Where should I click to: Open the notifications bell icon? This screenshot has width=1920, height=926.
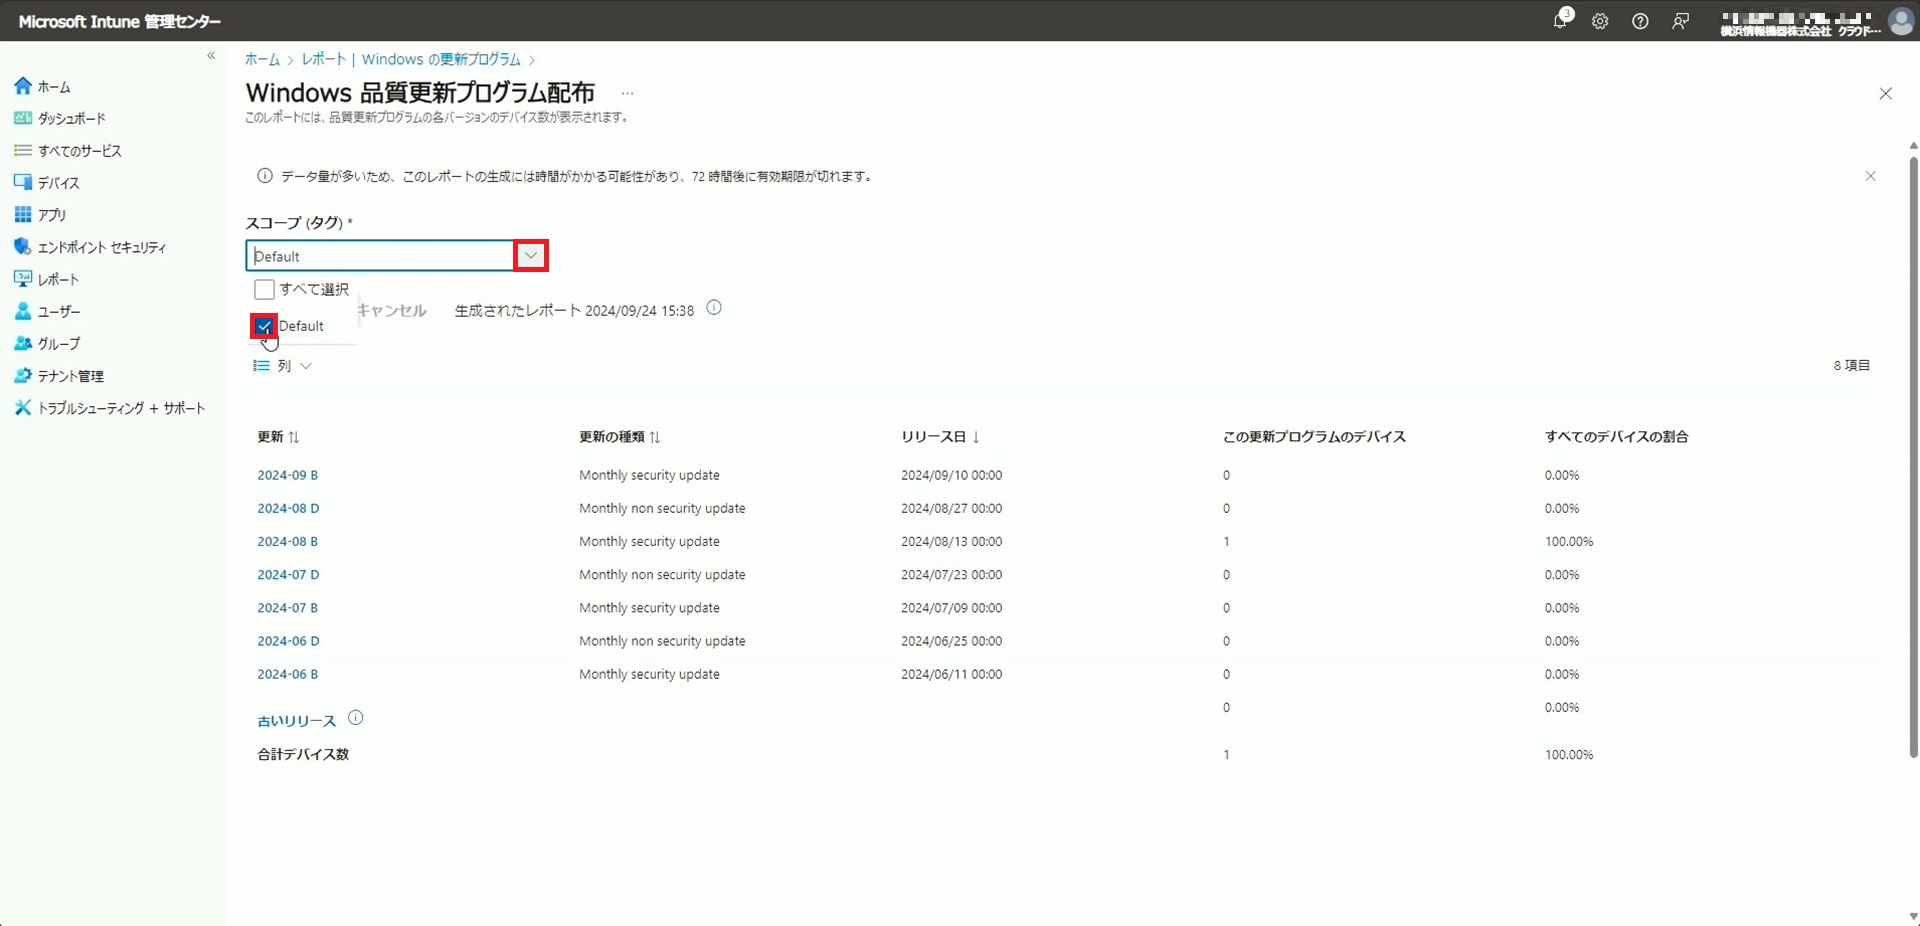(1560, 21)
